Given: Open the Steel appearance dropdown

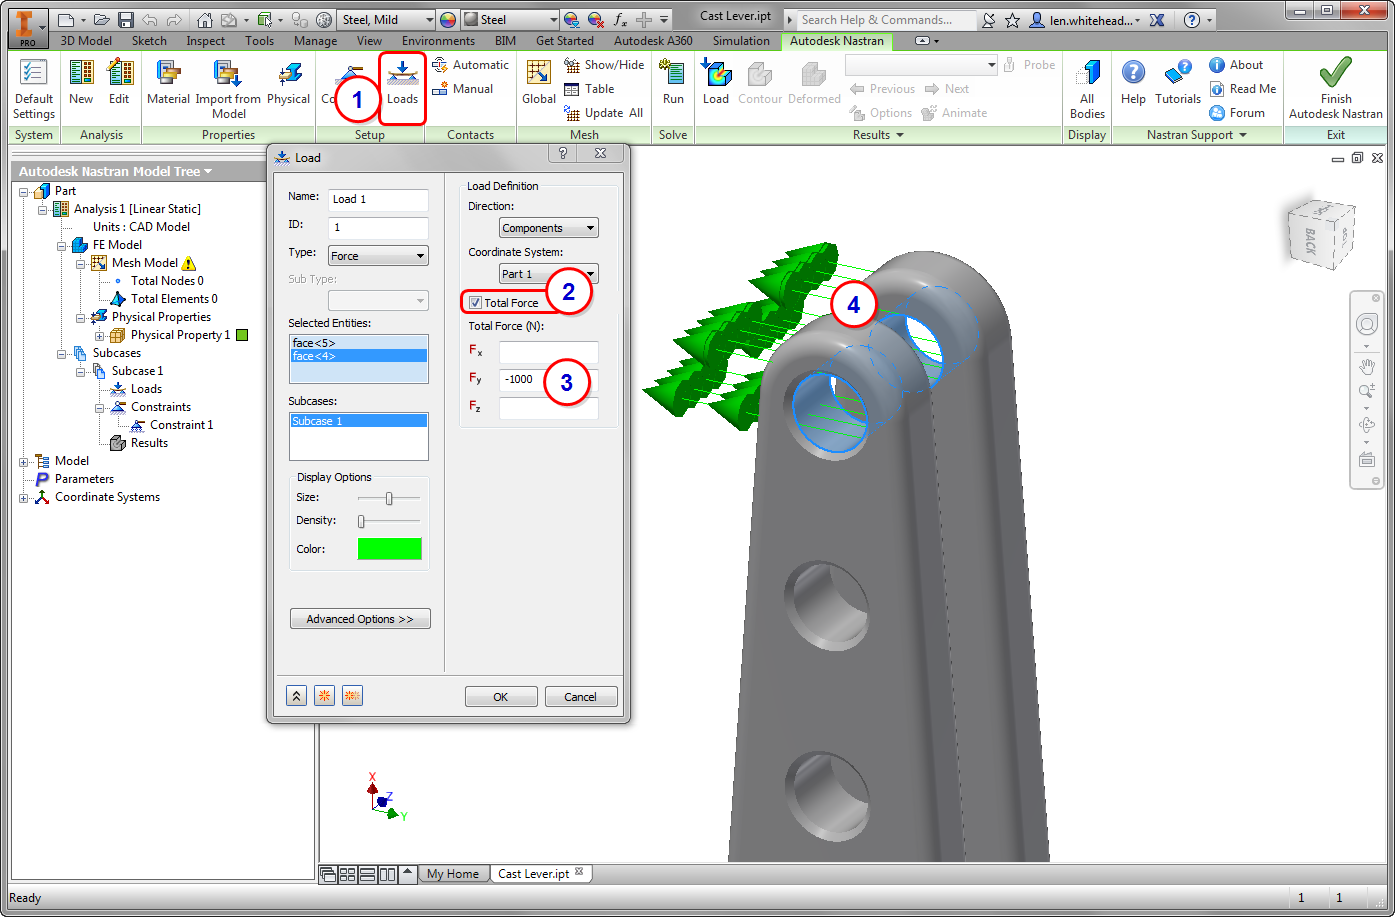Looking at the screenshot, I should (x=510, y=20).
